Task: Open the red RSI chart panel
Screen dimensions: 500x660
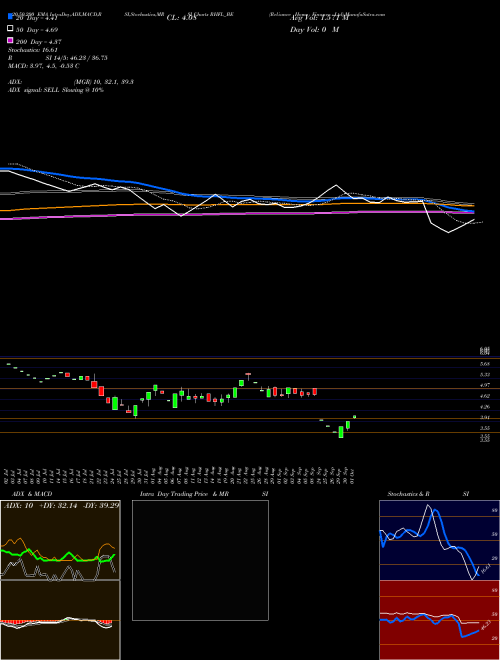Action: click(439, 620)
